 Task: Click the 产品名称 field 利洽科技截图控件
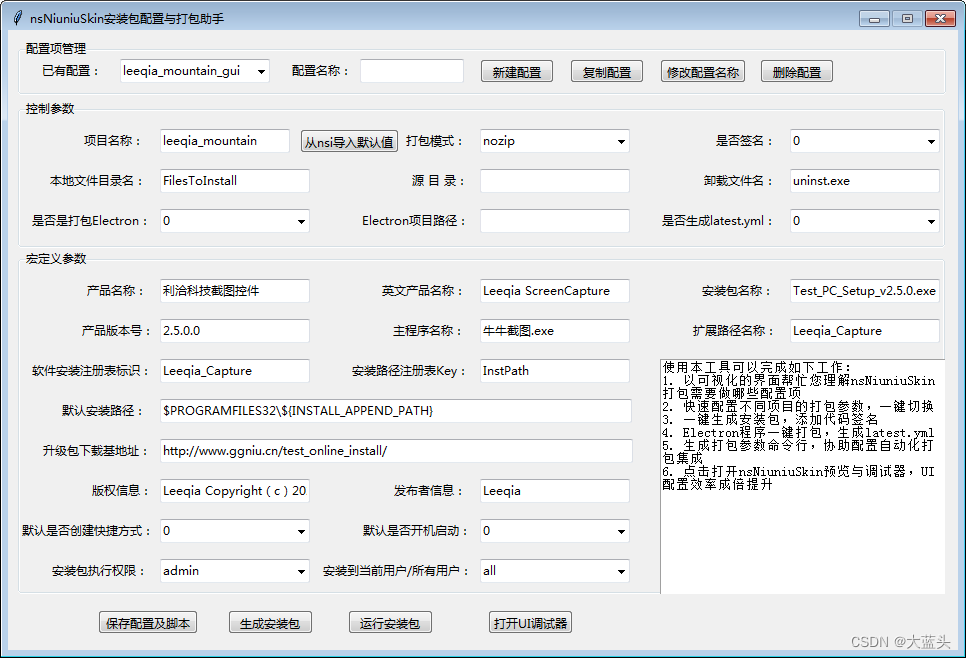click(235, 291)
